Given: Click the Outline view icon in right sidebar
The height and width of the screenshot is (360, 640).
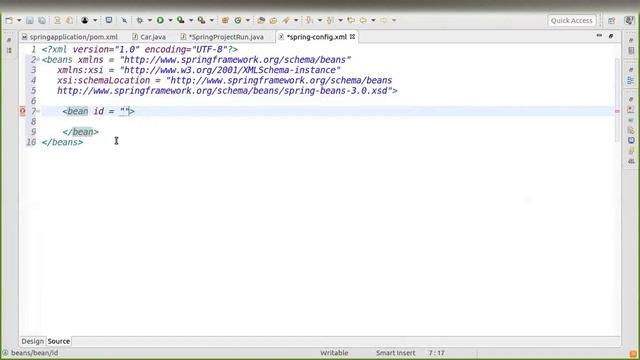Looking at the screenshot, I should [x=631, y=80].
